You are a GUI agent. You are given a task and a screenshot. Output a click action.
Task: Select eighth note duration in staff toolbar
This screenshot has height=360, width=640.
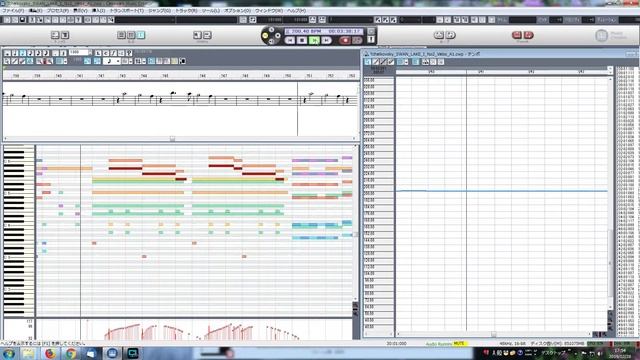coord(31,53)
